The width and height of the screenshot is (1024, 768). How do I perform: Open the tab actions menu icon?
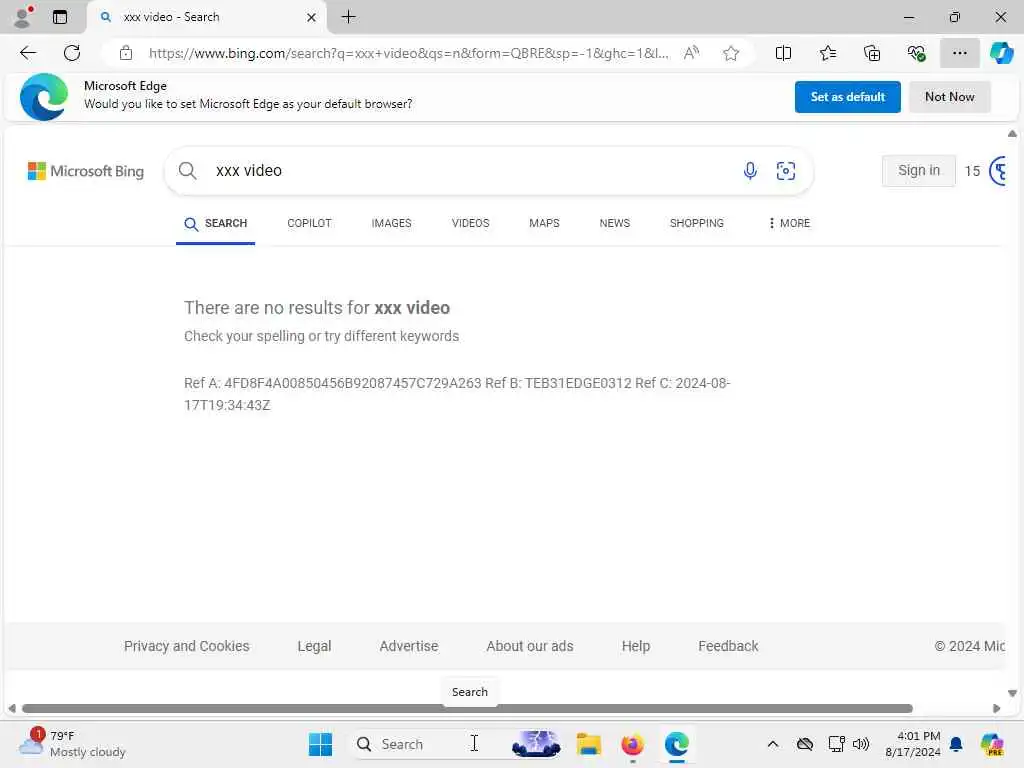[x=60, y=17]
